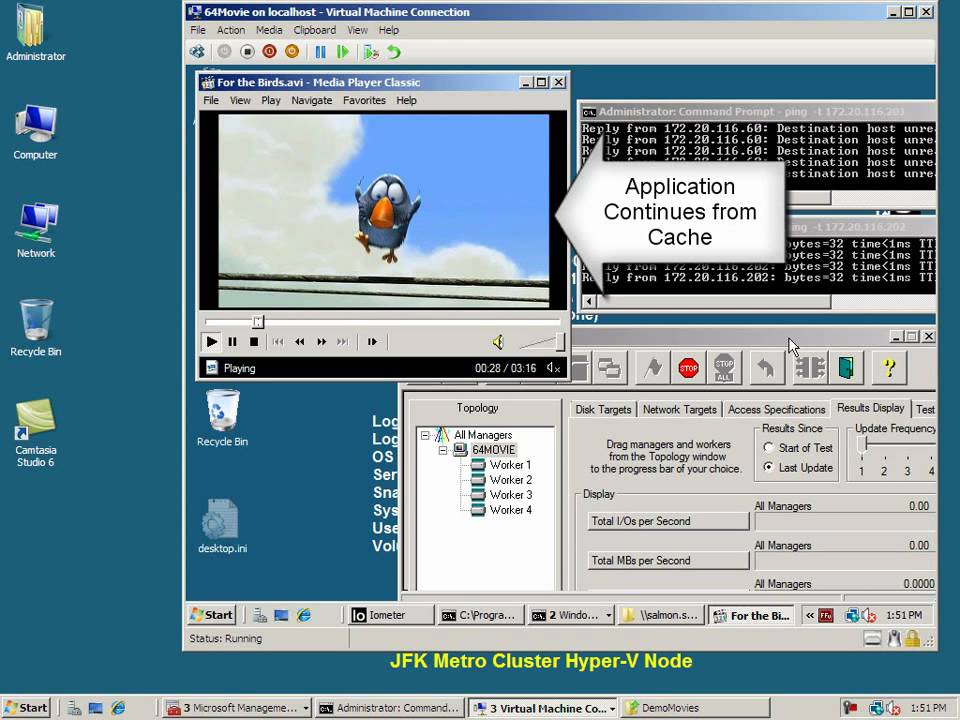The height and width of the screenshot is (720, 960).
Task: Click Iometer duplicate worker icon
Action: (x=609, y=368)
